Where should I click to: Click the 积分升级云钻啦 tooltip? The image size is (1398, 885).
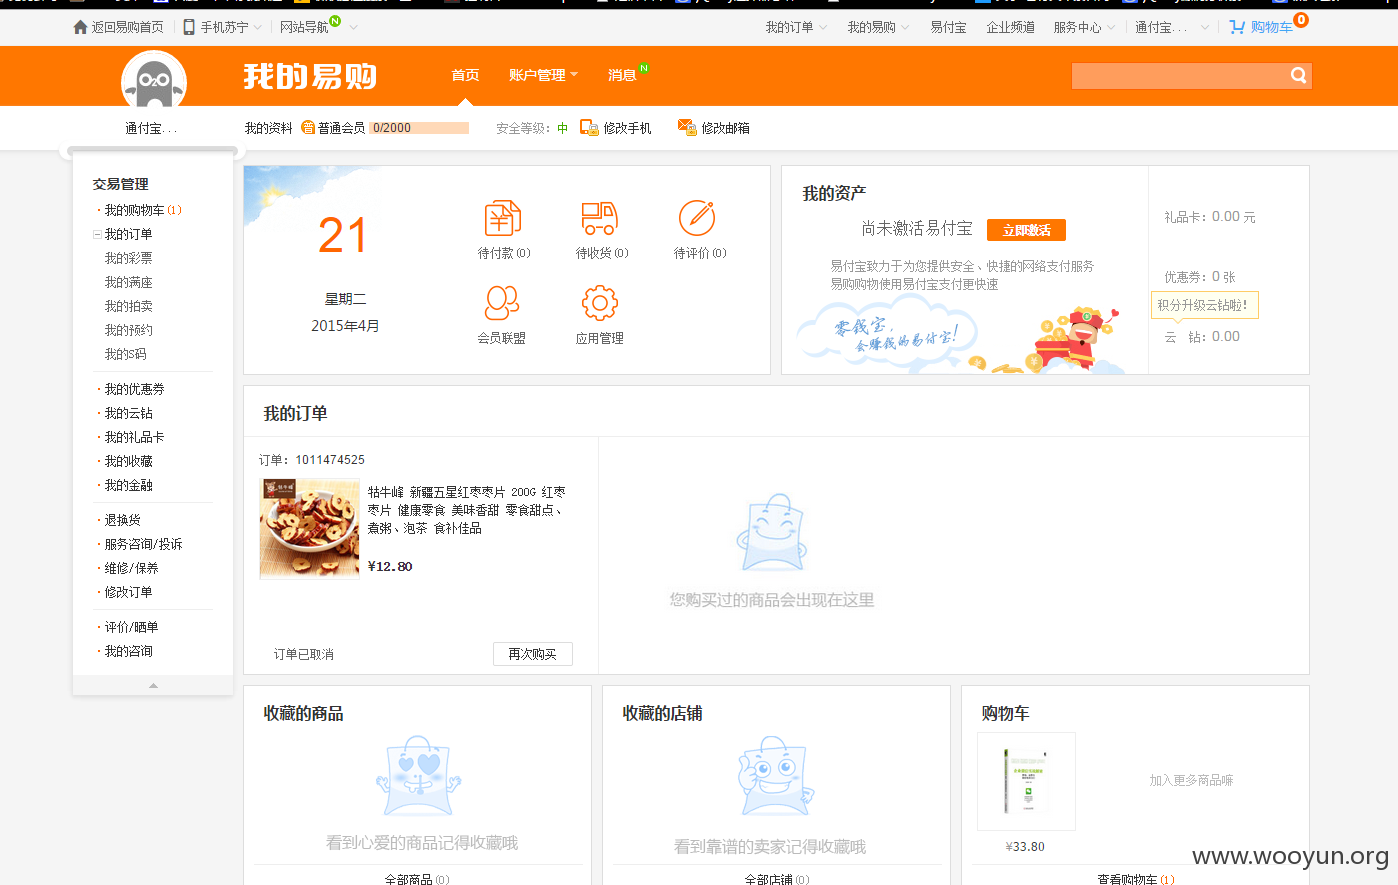point(1204,305)
